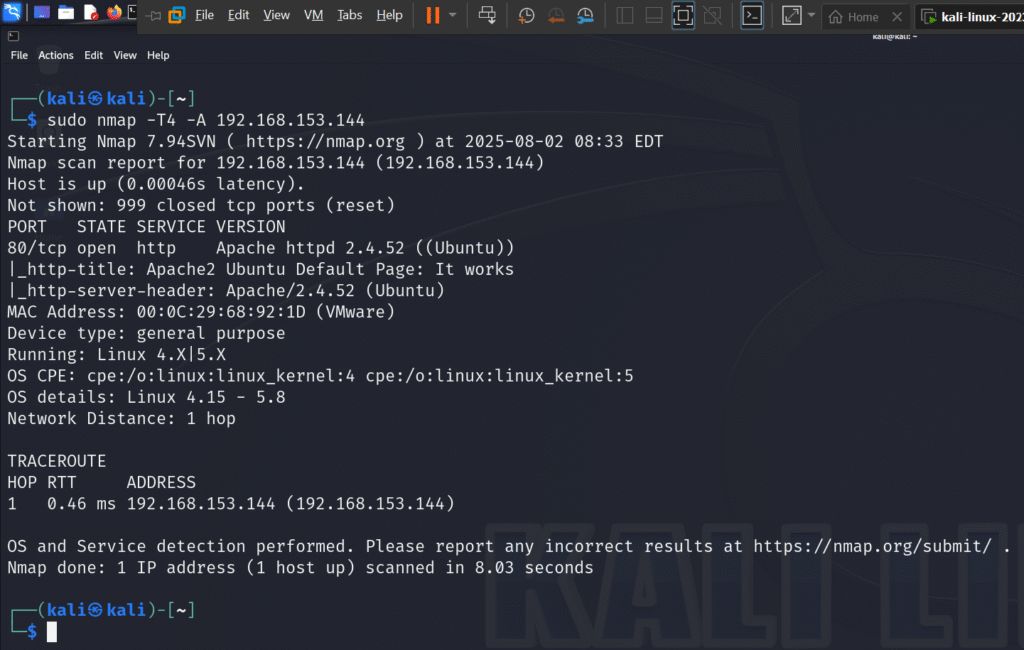This screenshot has width=1024, height=650.
Task: Revert the VM to the previous snapshot
Action: [x=556, y=16]
